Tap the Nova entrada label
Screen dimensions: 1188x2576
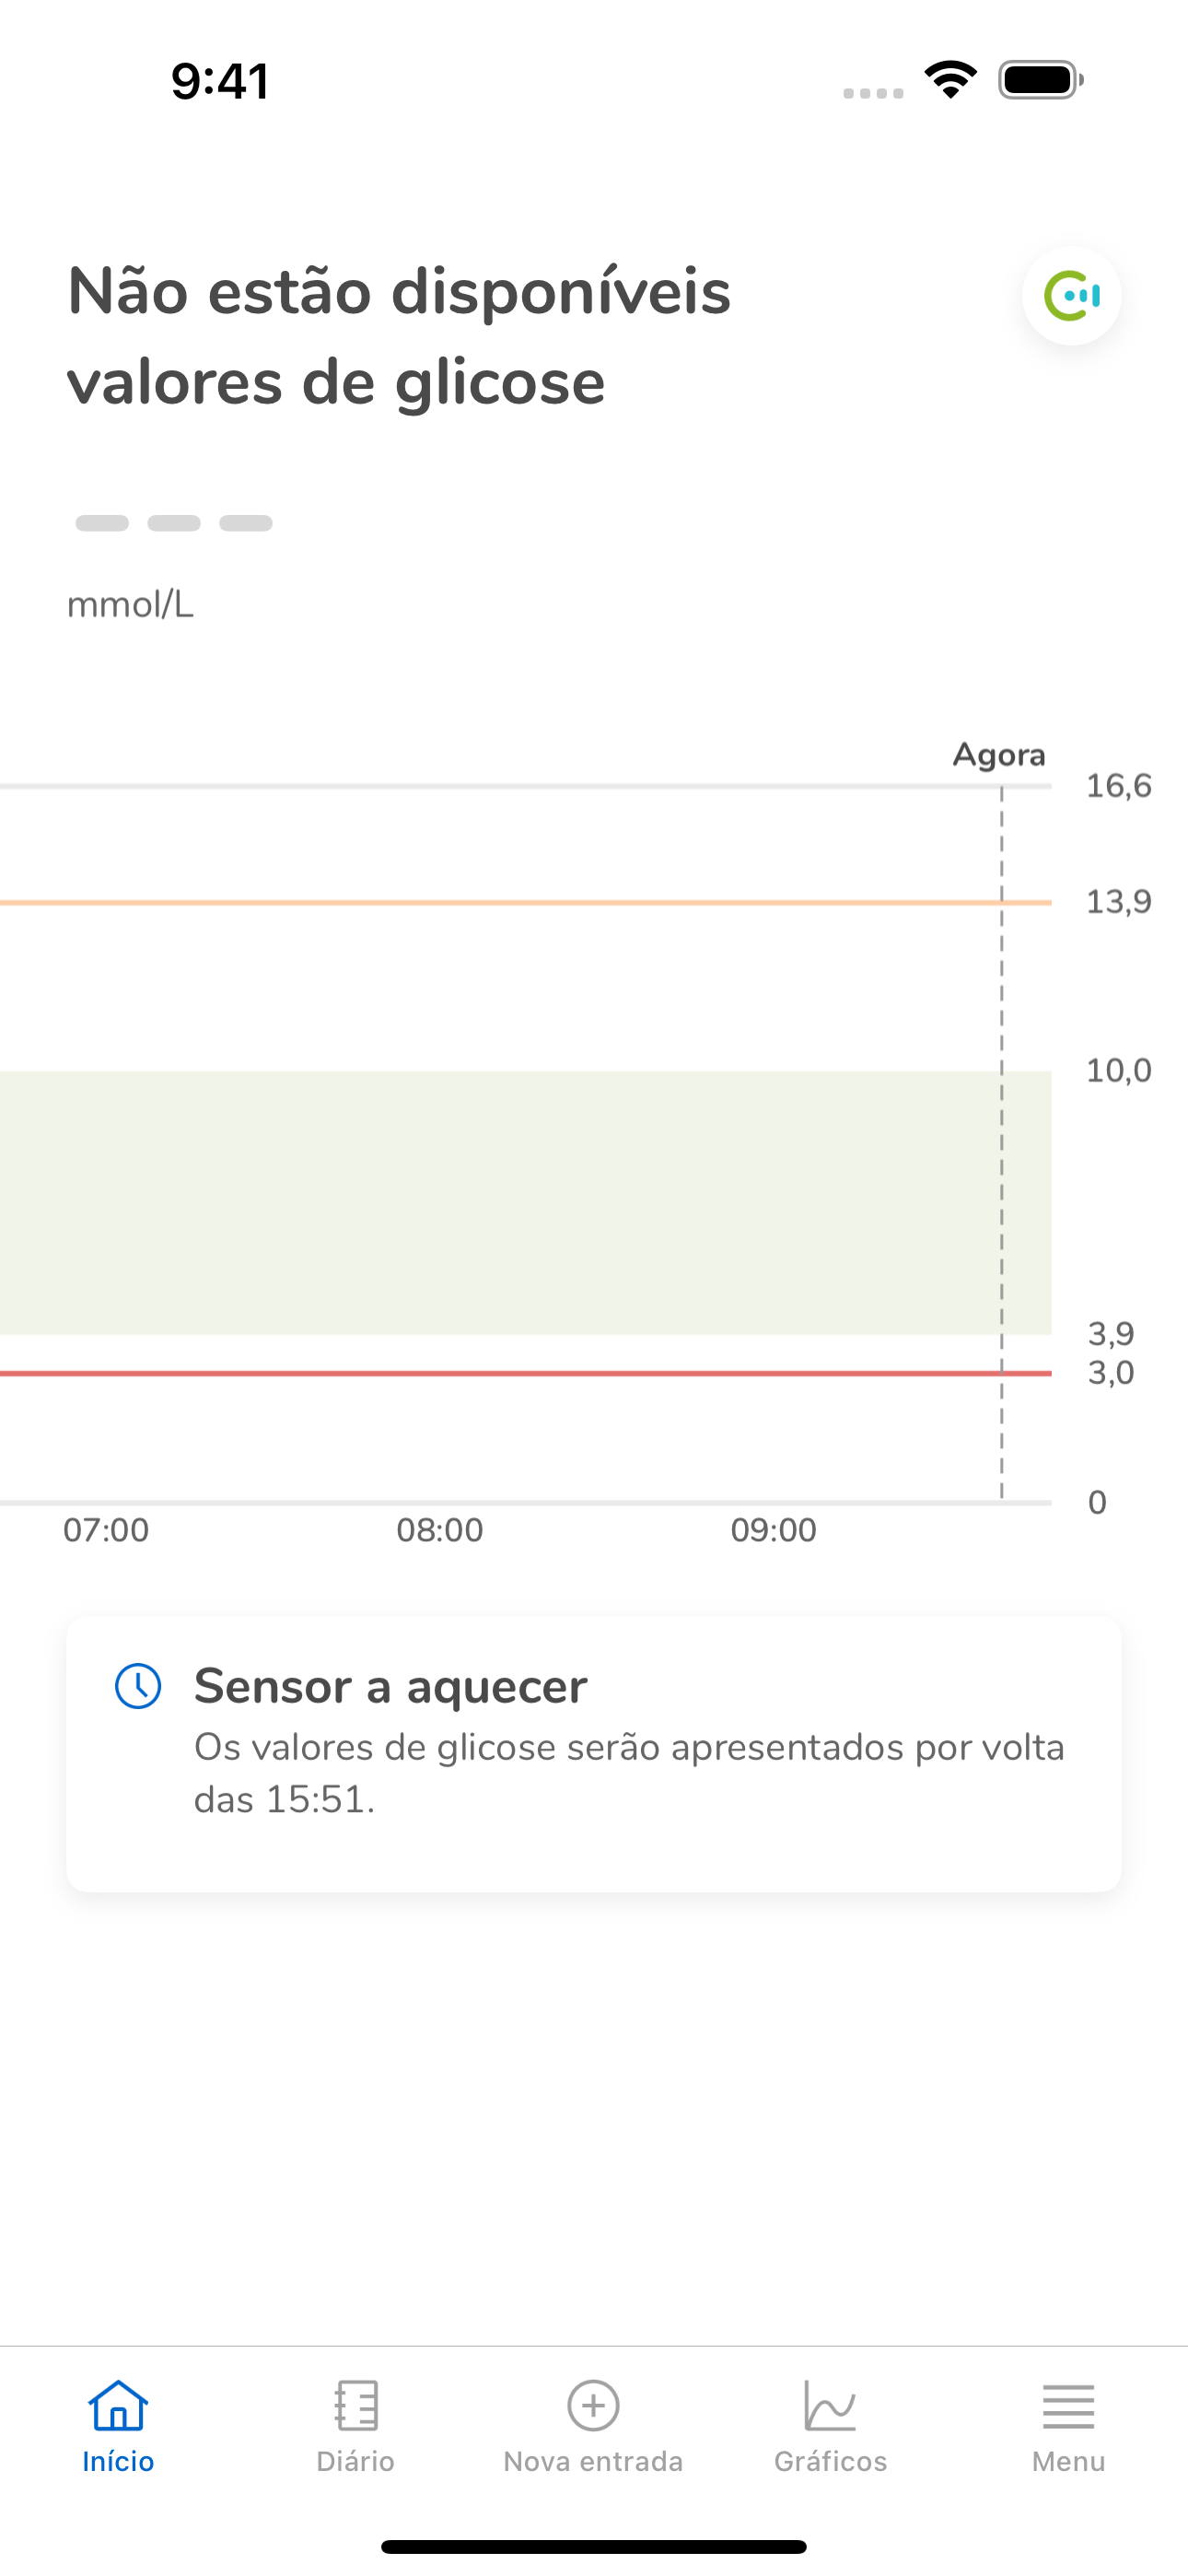click(594, 2461)
